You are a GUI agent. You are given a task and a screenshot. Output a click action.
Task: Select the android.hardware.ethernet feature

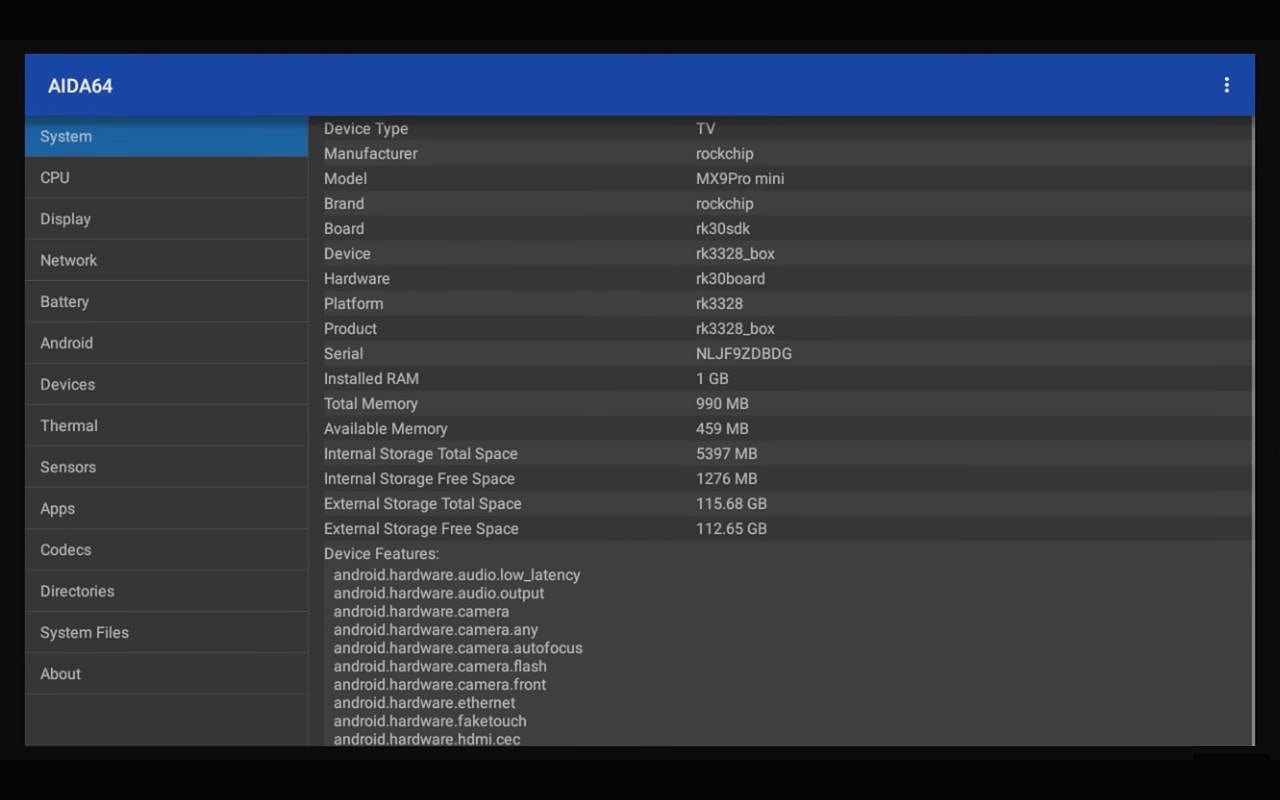coord(425,703)
